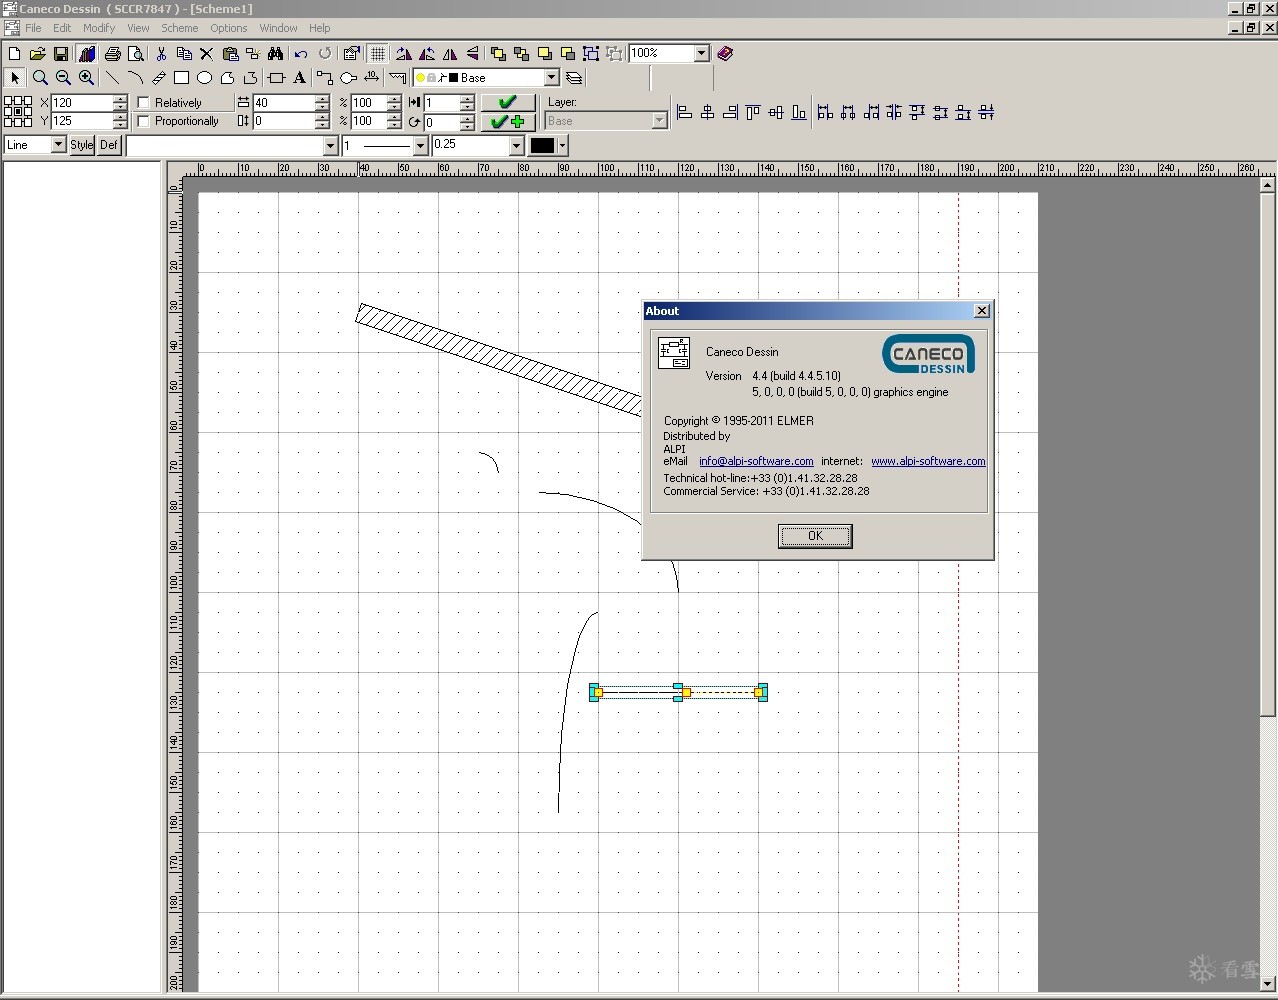Screen dimensions: 1278x1000
Task: Click the green checkmark with plus button
Action: click(508, 121)
